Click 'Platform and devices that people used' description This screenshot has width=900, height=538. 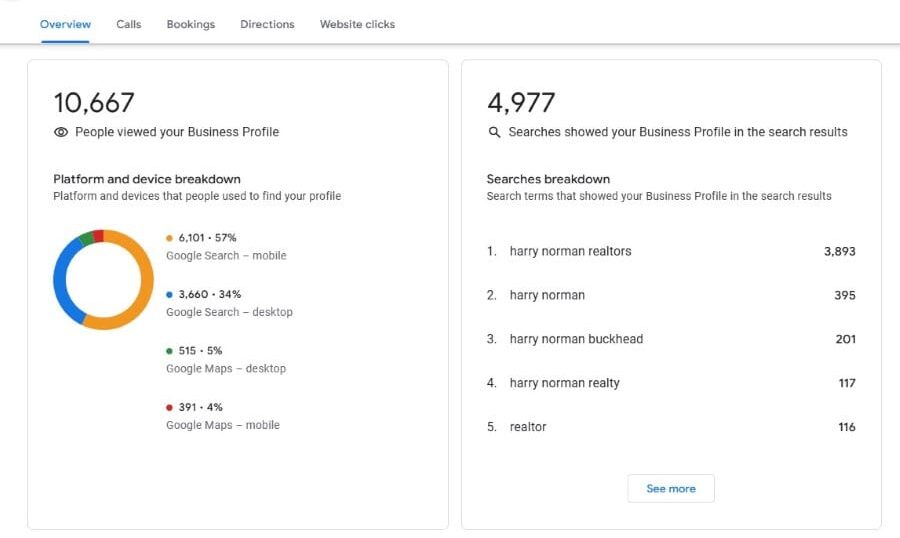coord(197,196)
